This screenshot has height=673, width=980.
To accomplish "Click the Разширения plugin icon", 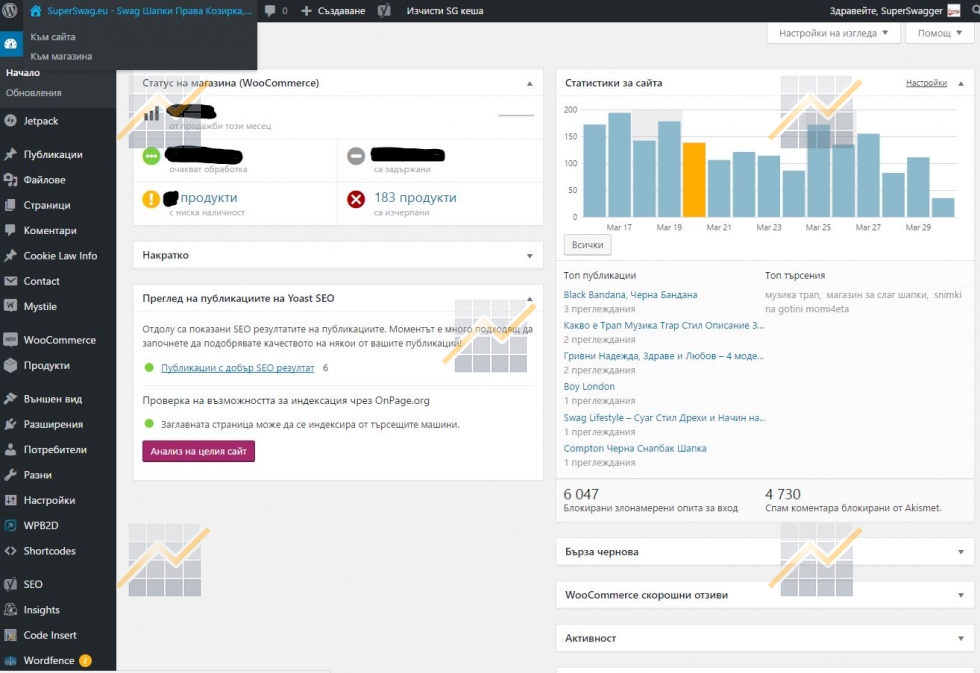I will tap(10, 424).
